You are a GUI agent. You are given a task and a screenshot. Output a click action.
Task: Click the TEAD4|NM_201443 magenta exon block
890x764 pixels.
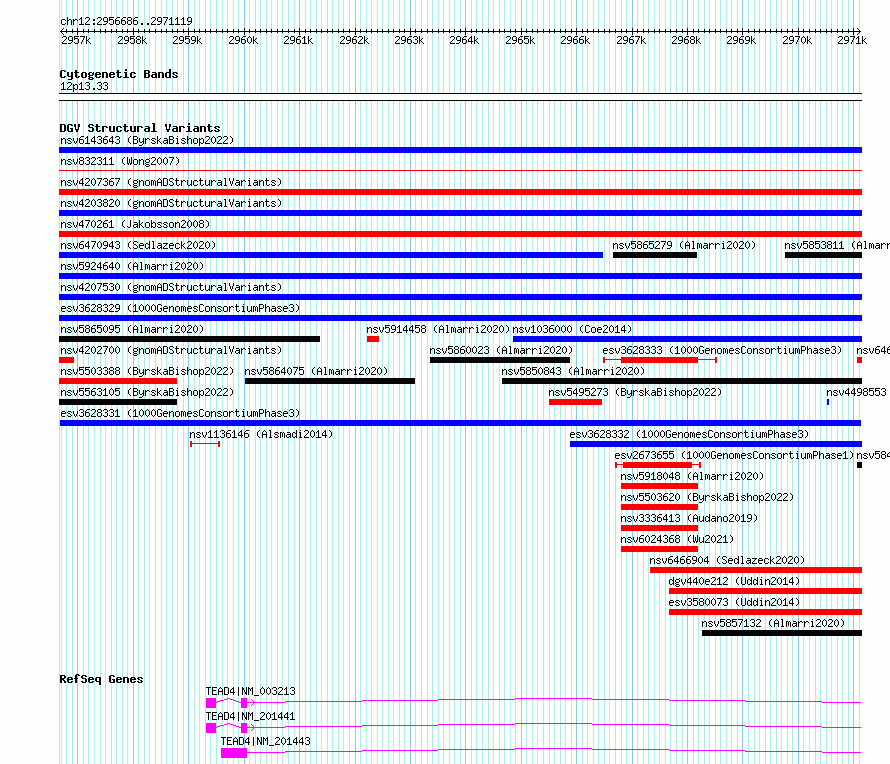click(234, 753)
